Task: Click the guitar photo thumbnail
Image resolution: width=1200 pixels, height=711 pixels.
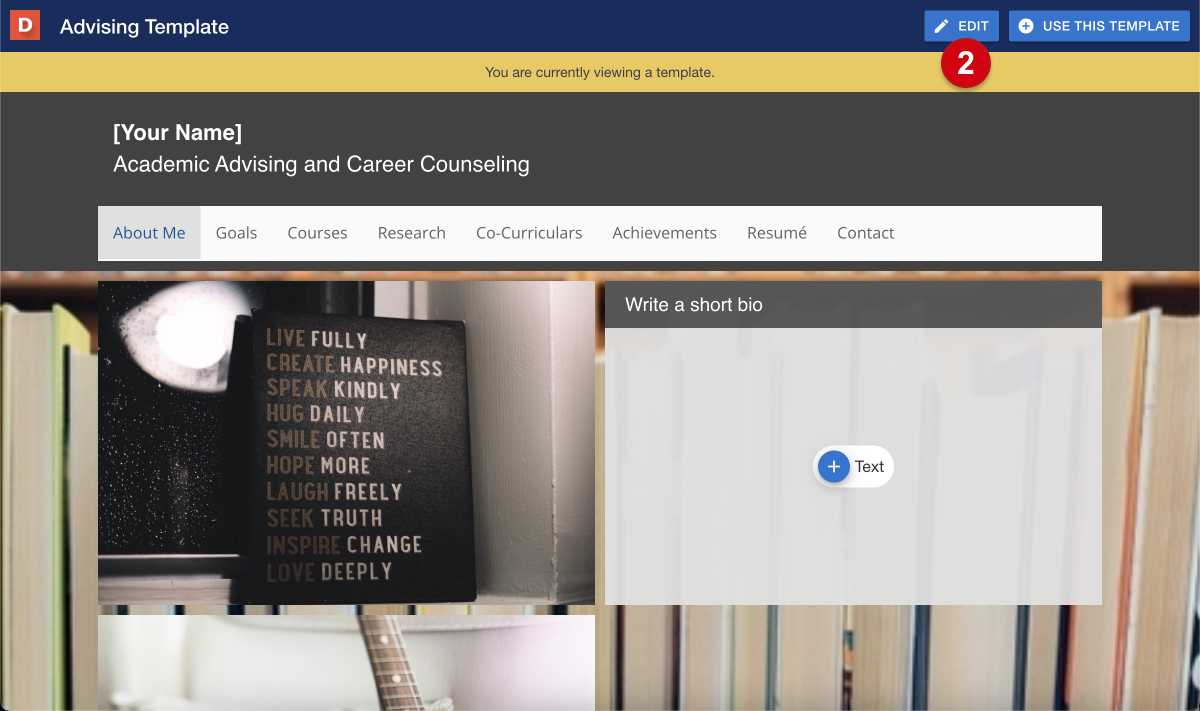Action: pyautogui.click(x=346, y=662)
